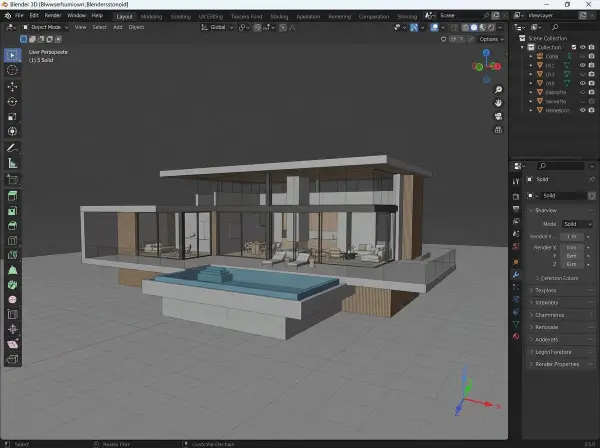600x448 pixels.
Task: Select the Rotate tool
Action: pyautogui.click(x=12, y=102)
